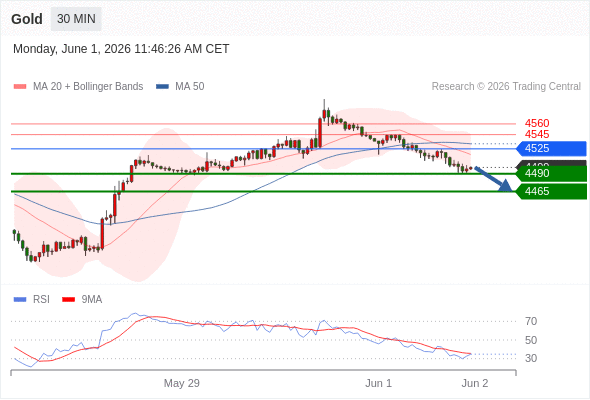The width and height of the screenshot is (590, 400).
Task: Click the Gold chart title
Action: (x=27, y=19)
